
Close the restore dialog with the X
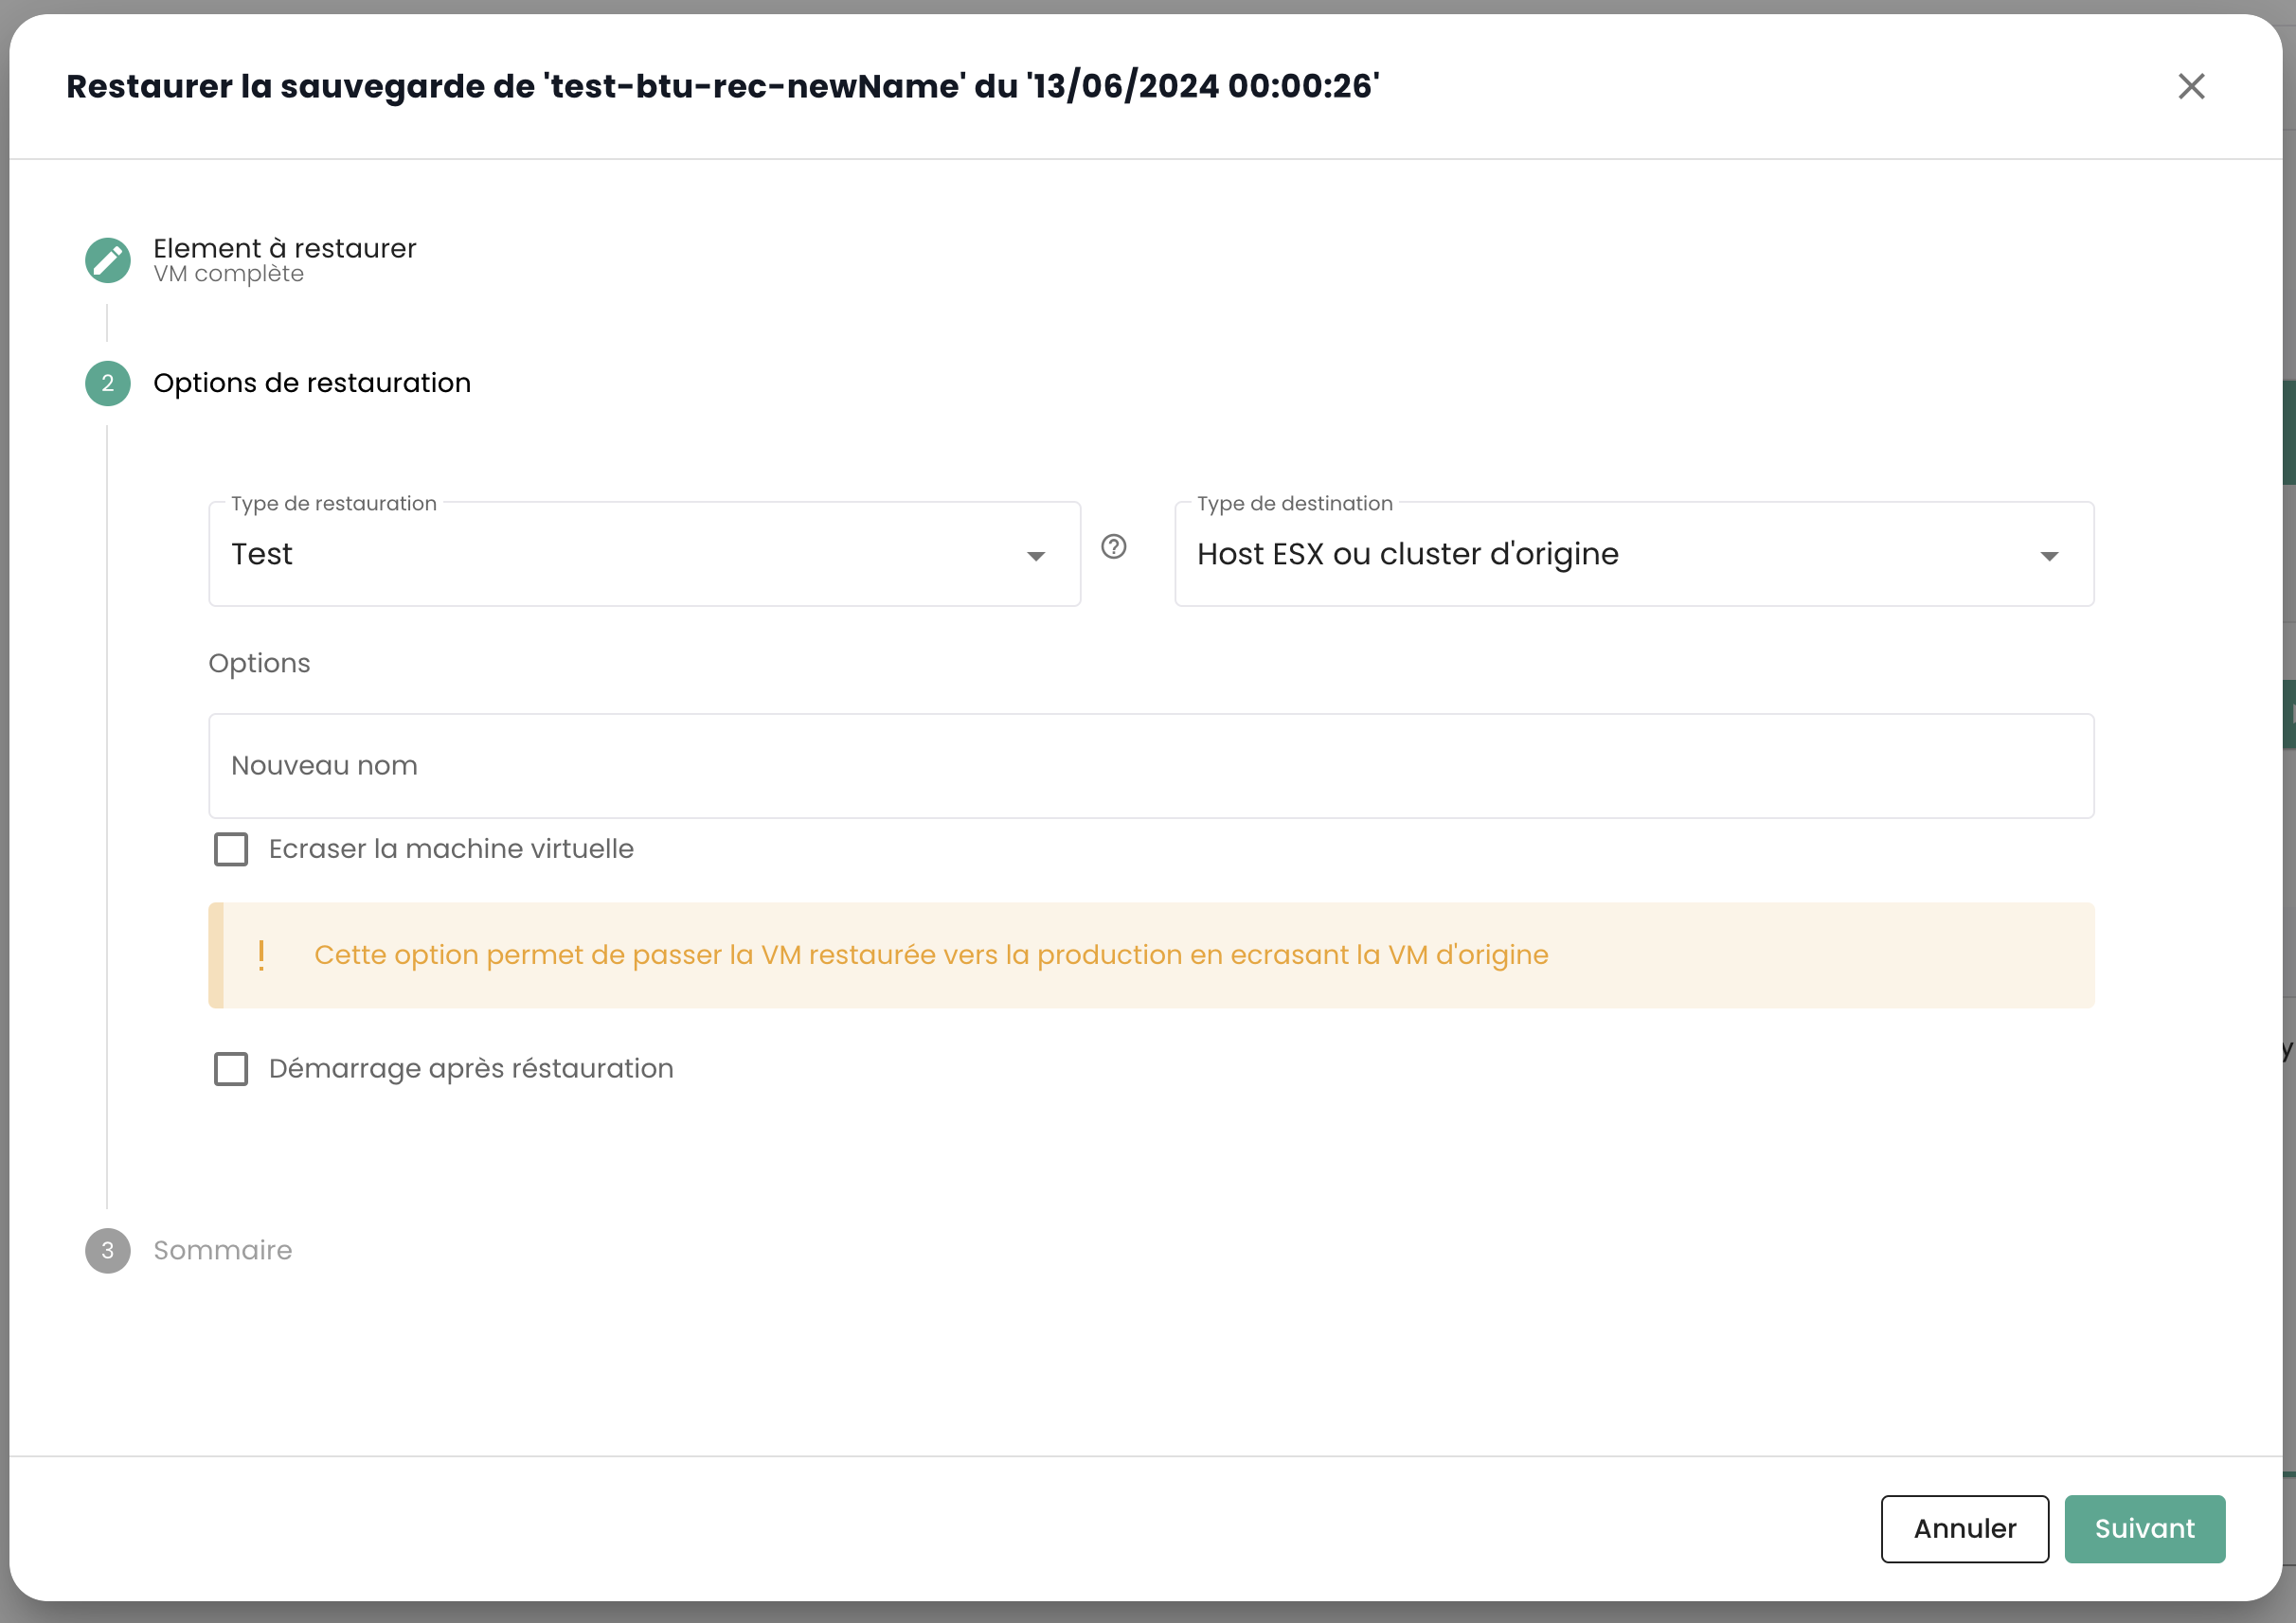2190,87
